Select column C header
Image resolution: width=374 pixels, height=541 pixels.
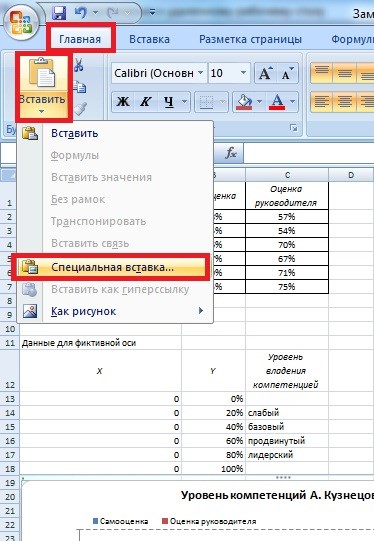point(287,175)
